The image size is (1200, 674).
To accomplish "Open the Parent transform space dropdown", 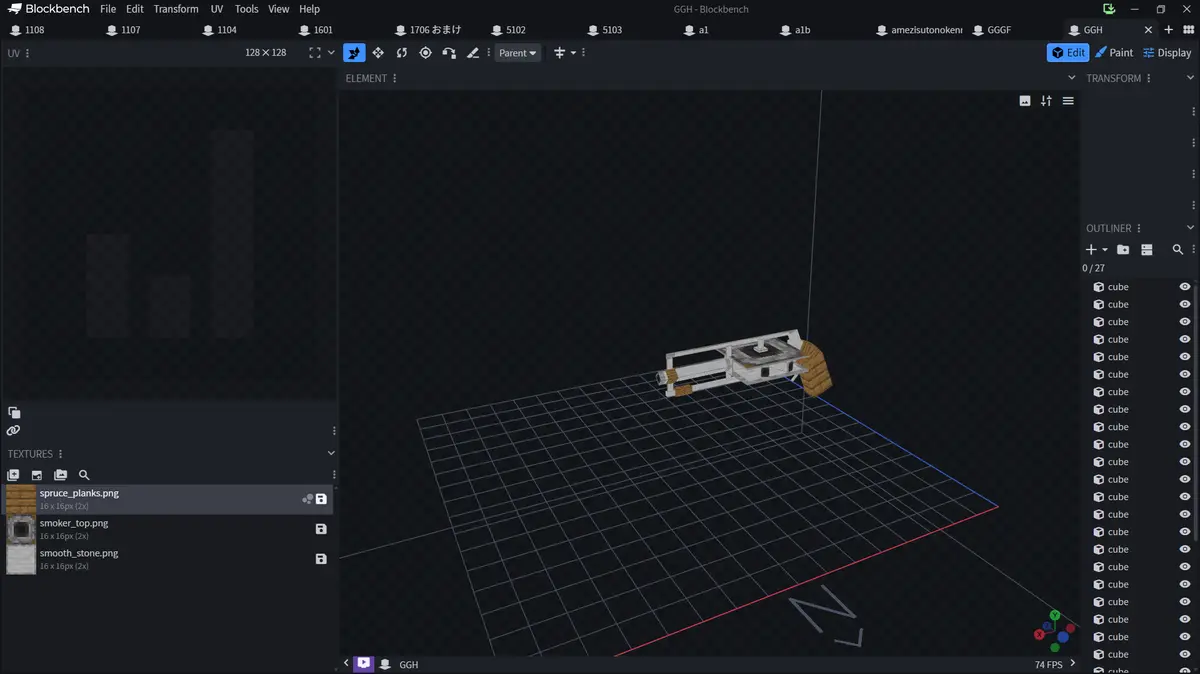I will (x=517, y=53).
